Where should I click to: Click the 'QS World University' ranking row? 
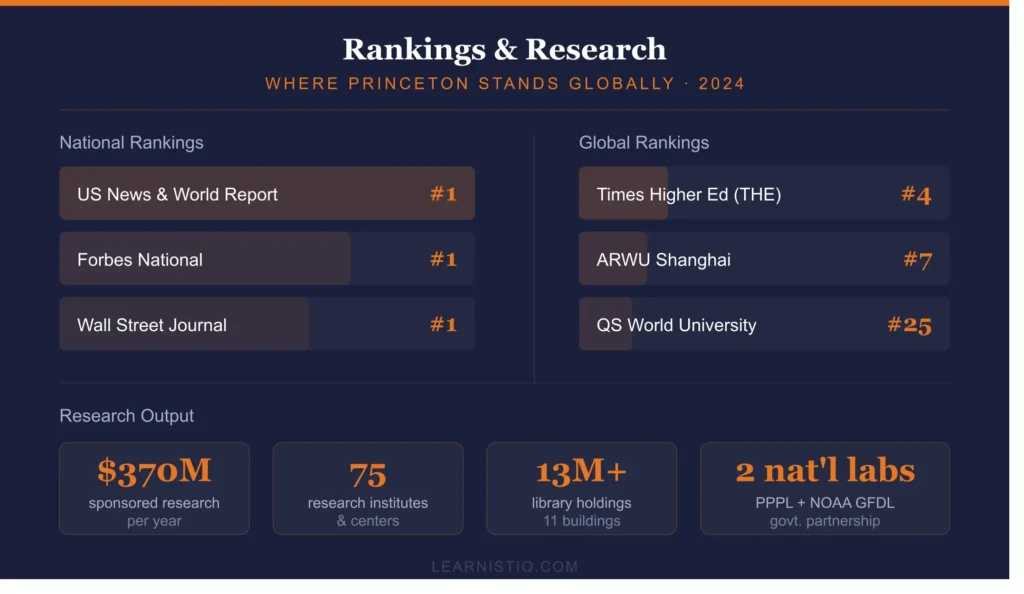coord(763,324)
